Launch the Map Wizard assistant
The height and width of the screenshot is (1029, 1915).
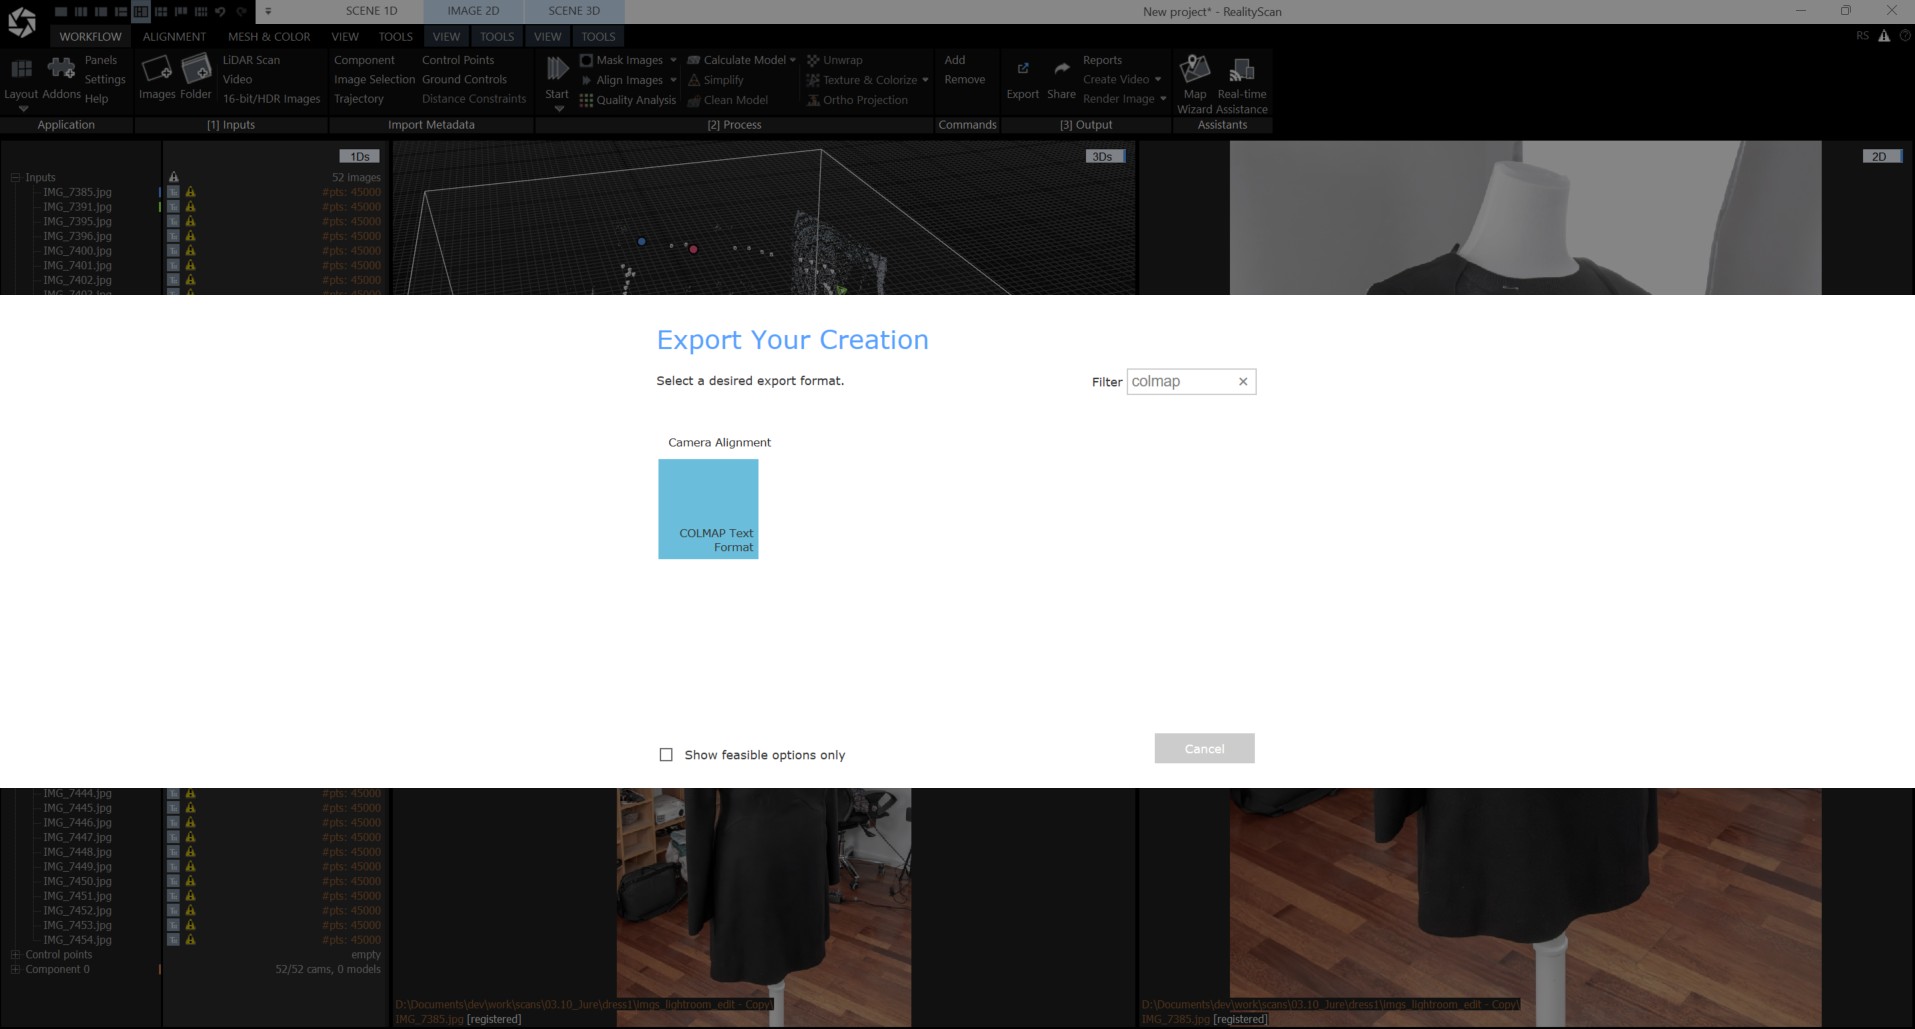(x=1195, y=72)
